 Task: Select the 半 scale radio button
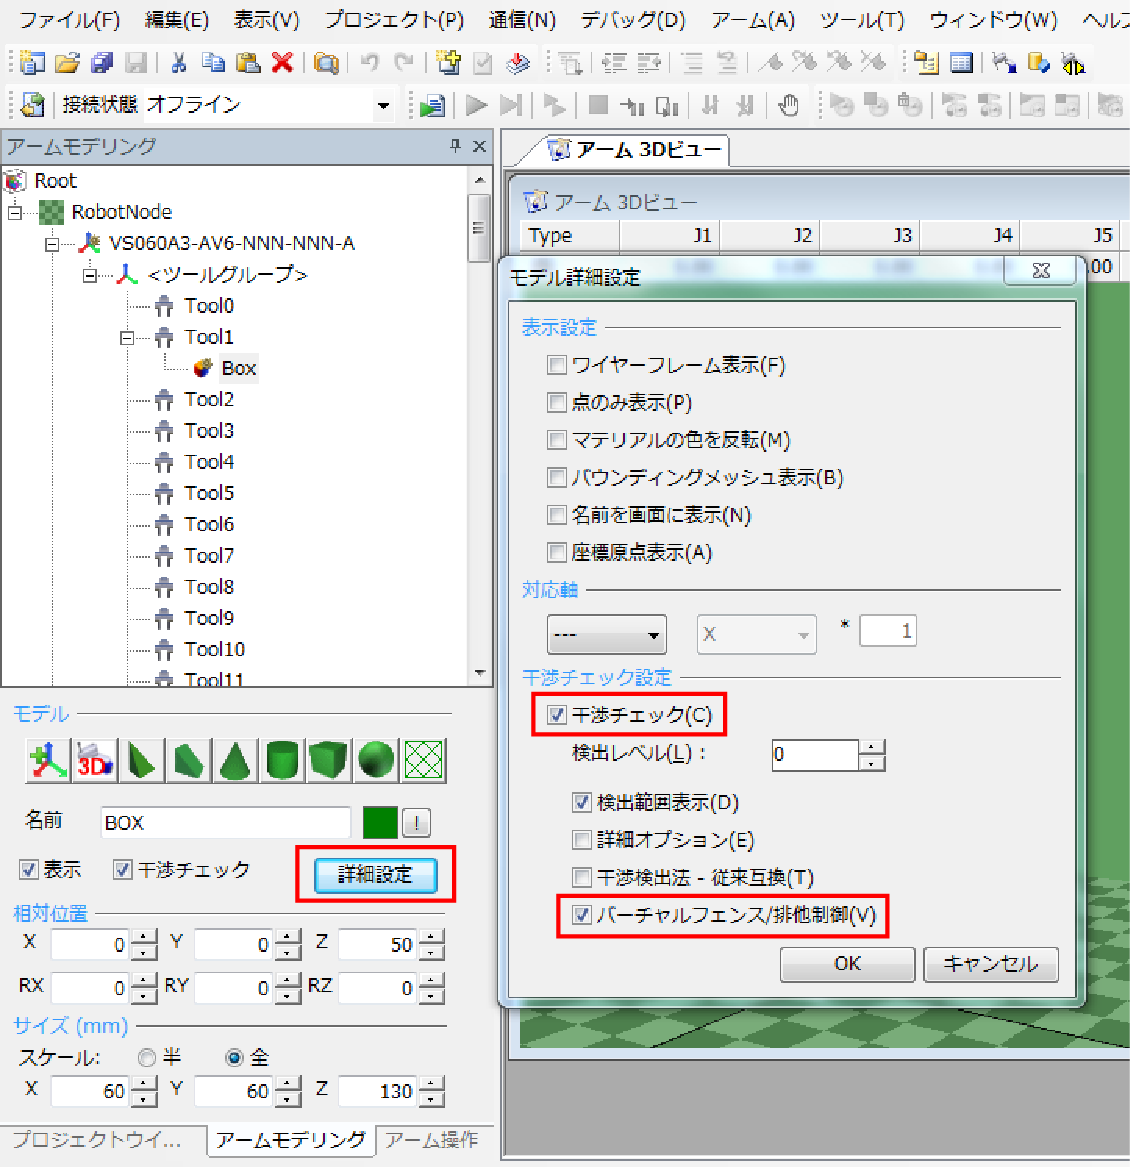coord(147,1057)
